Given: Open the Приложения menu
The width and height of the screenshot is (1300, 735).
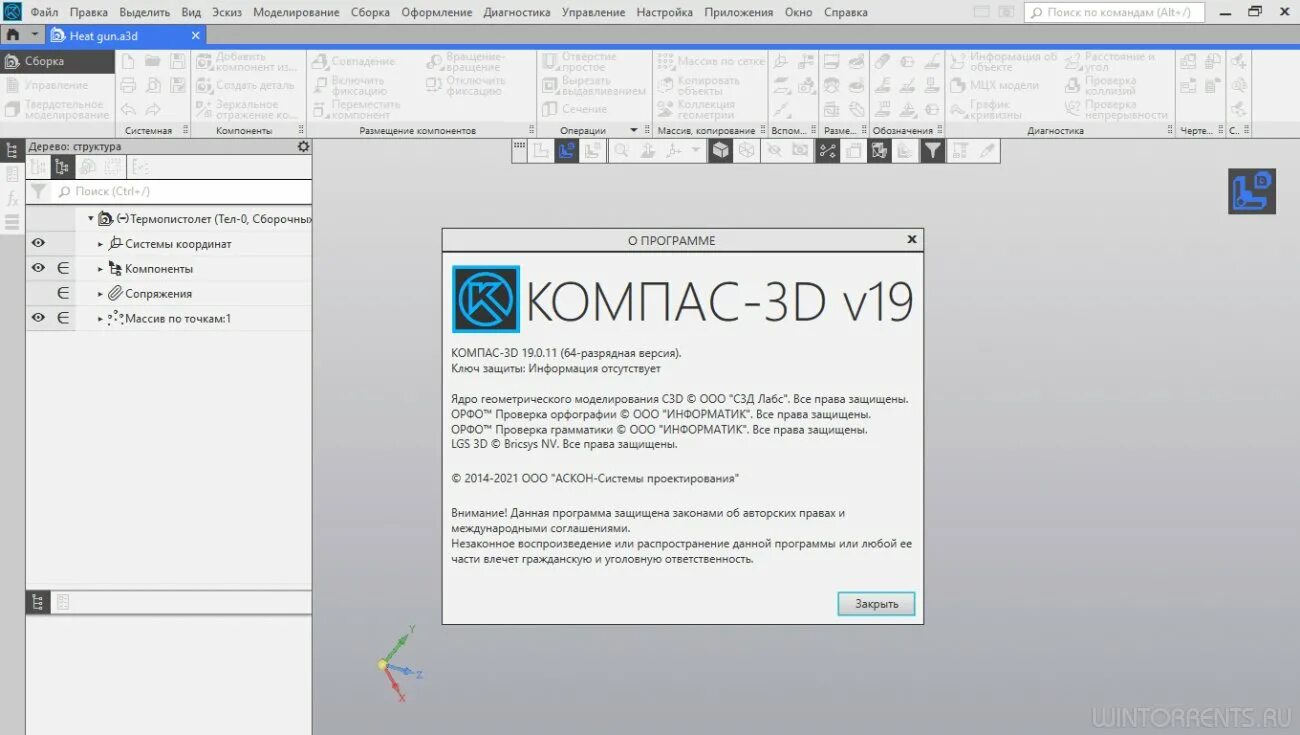Looking at the screenshot, I should (x=738, y=12).
